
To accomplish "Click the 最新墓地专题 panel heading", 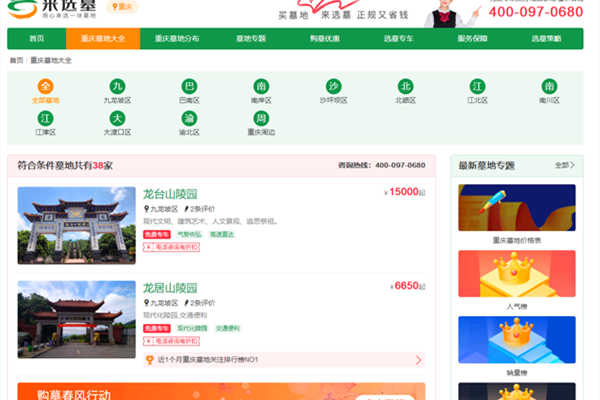I will (x=486, y=166).
